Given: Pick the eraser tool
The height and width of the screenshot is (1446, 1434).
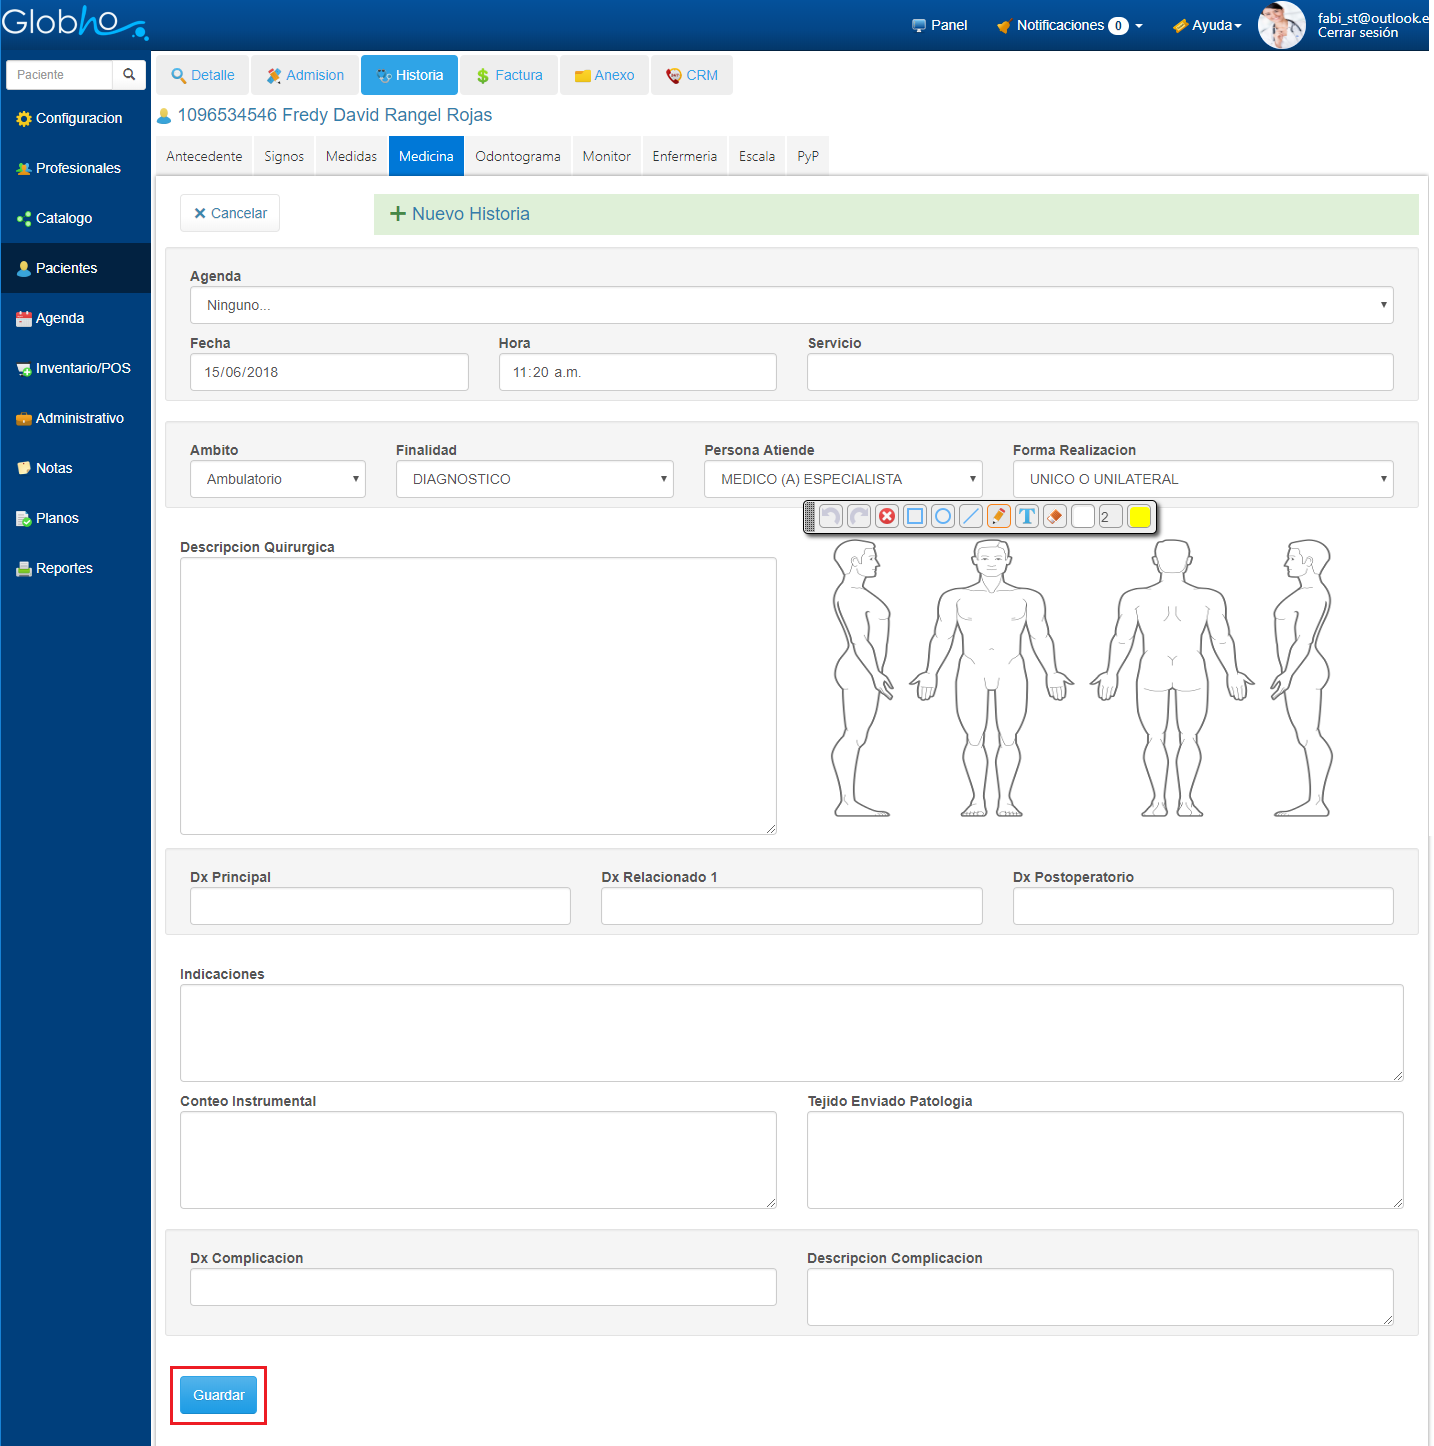Looking at the screenshot, I should coord(1054,516).
